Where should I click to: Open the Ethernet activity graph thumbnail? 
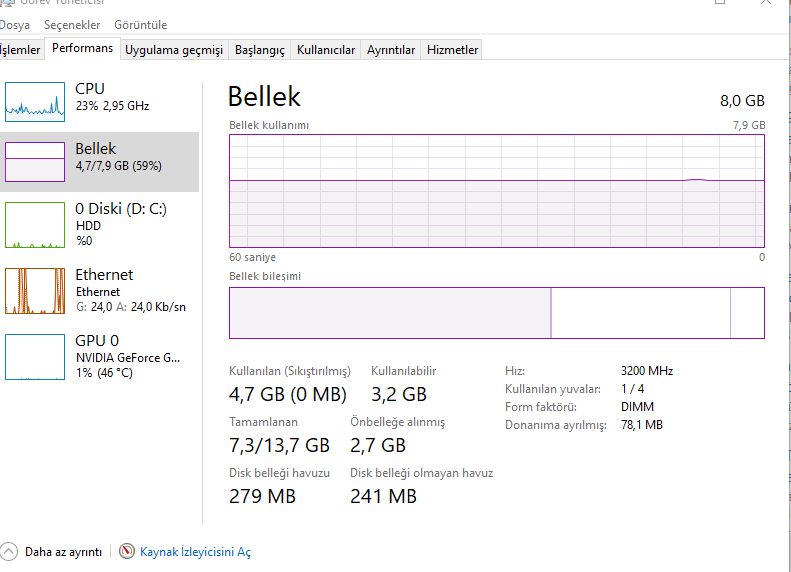tap(35, 290)
